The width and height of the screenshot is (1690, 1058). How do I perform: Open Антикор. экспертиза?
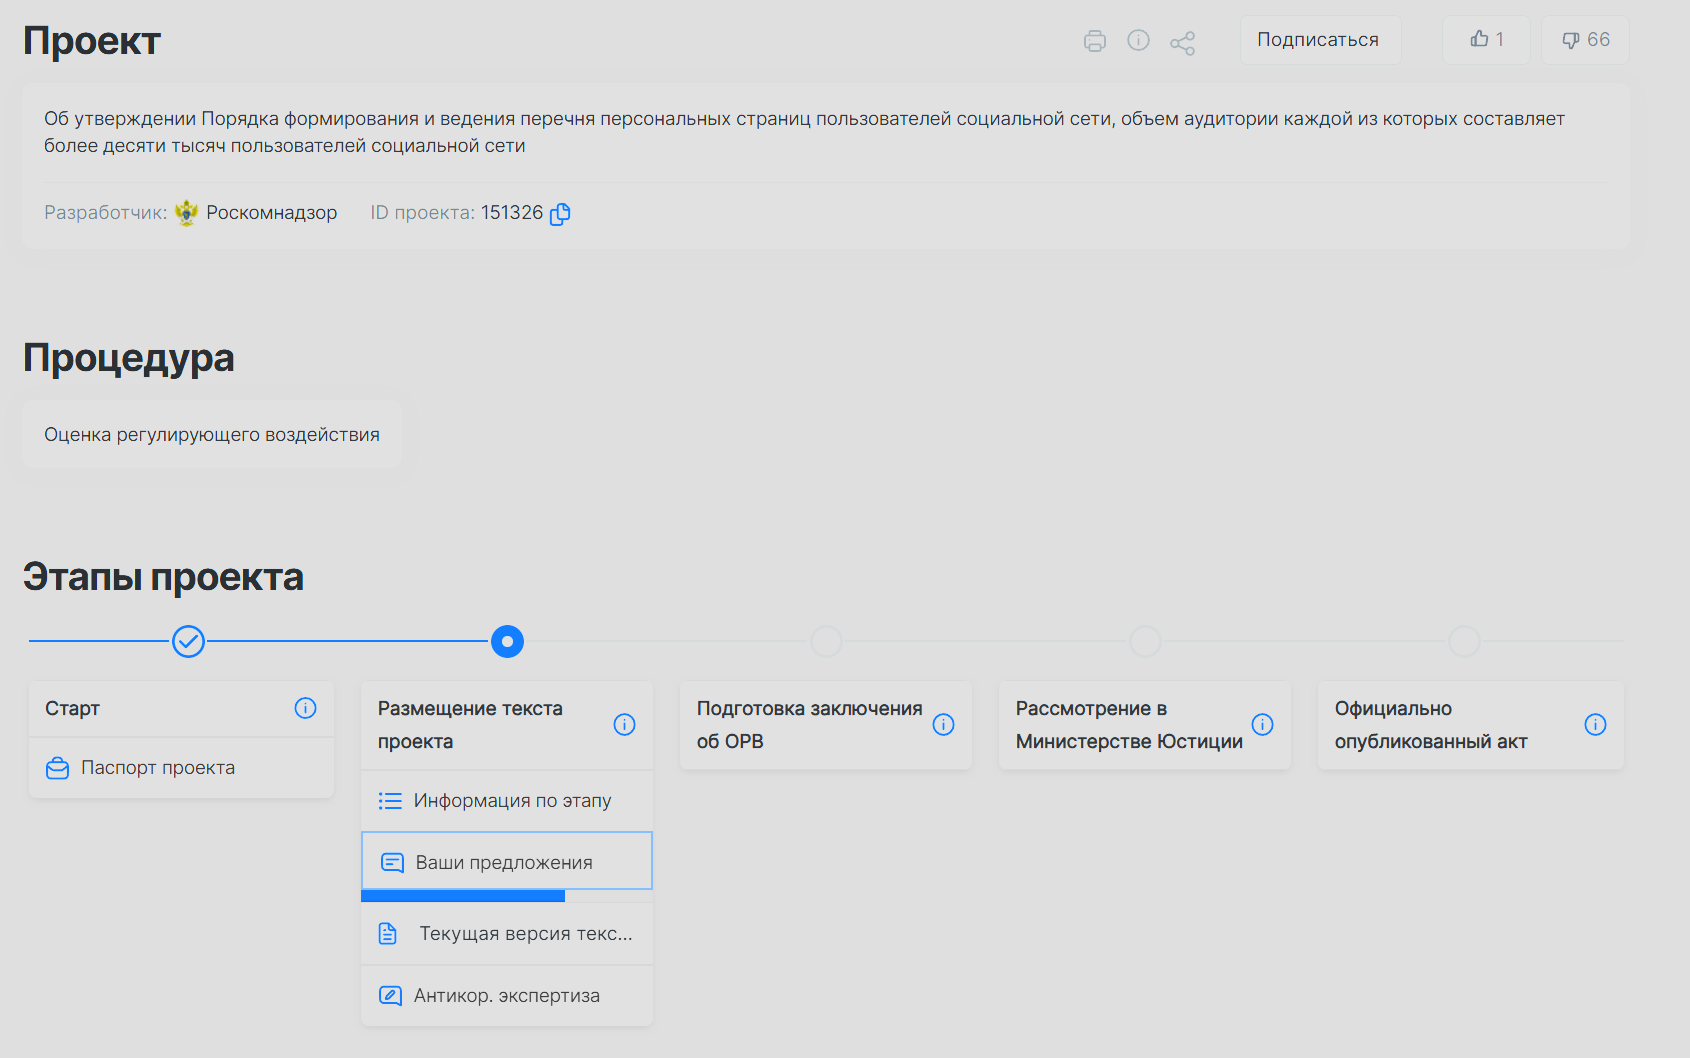click(x=507, y=996)
